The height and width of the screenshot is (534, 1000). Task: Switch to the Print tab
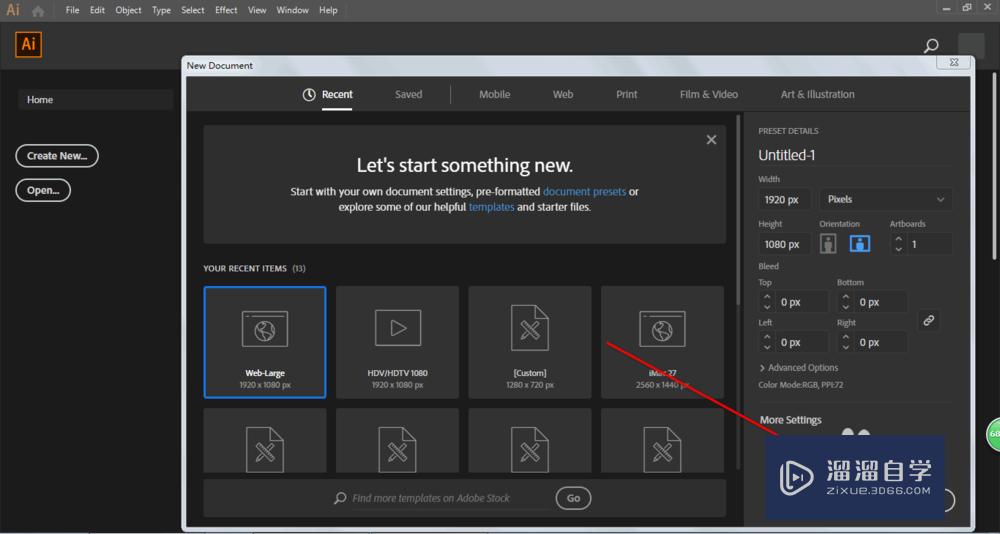[626, 94]
